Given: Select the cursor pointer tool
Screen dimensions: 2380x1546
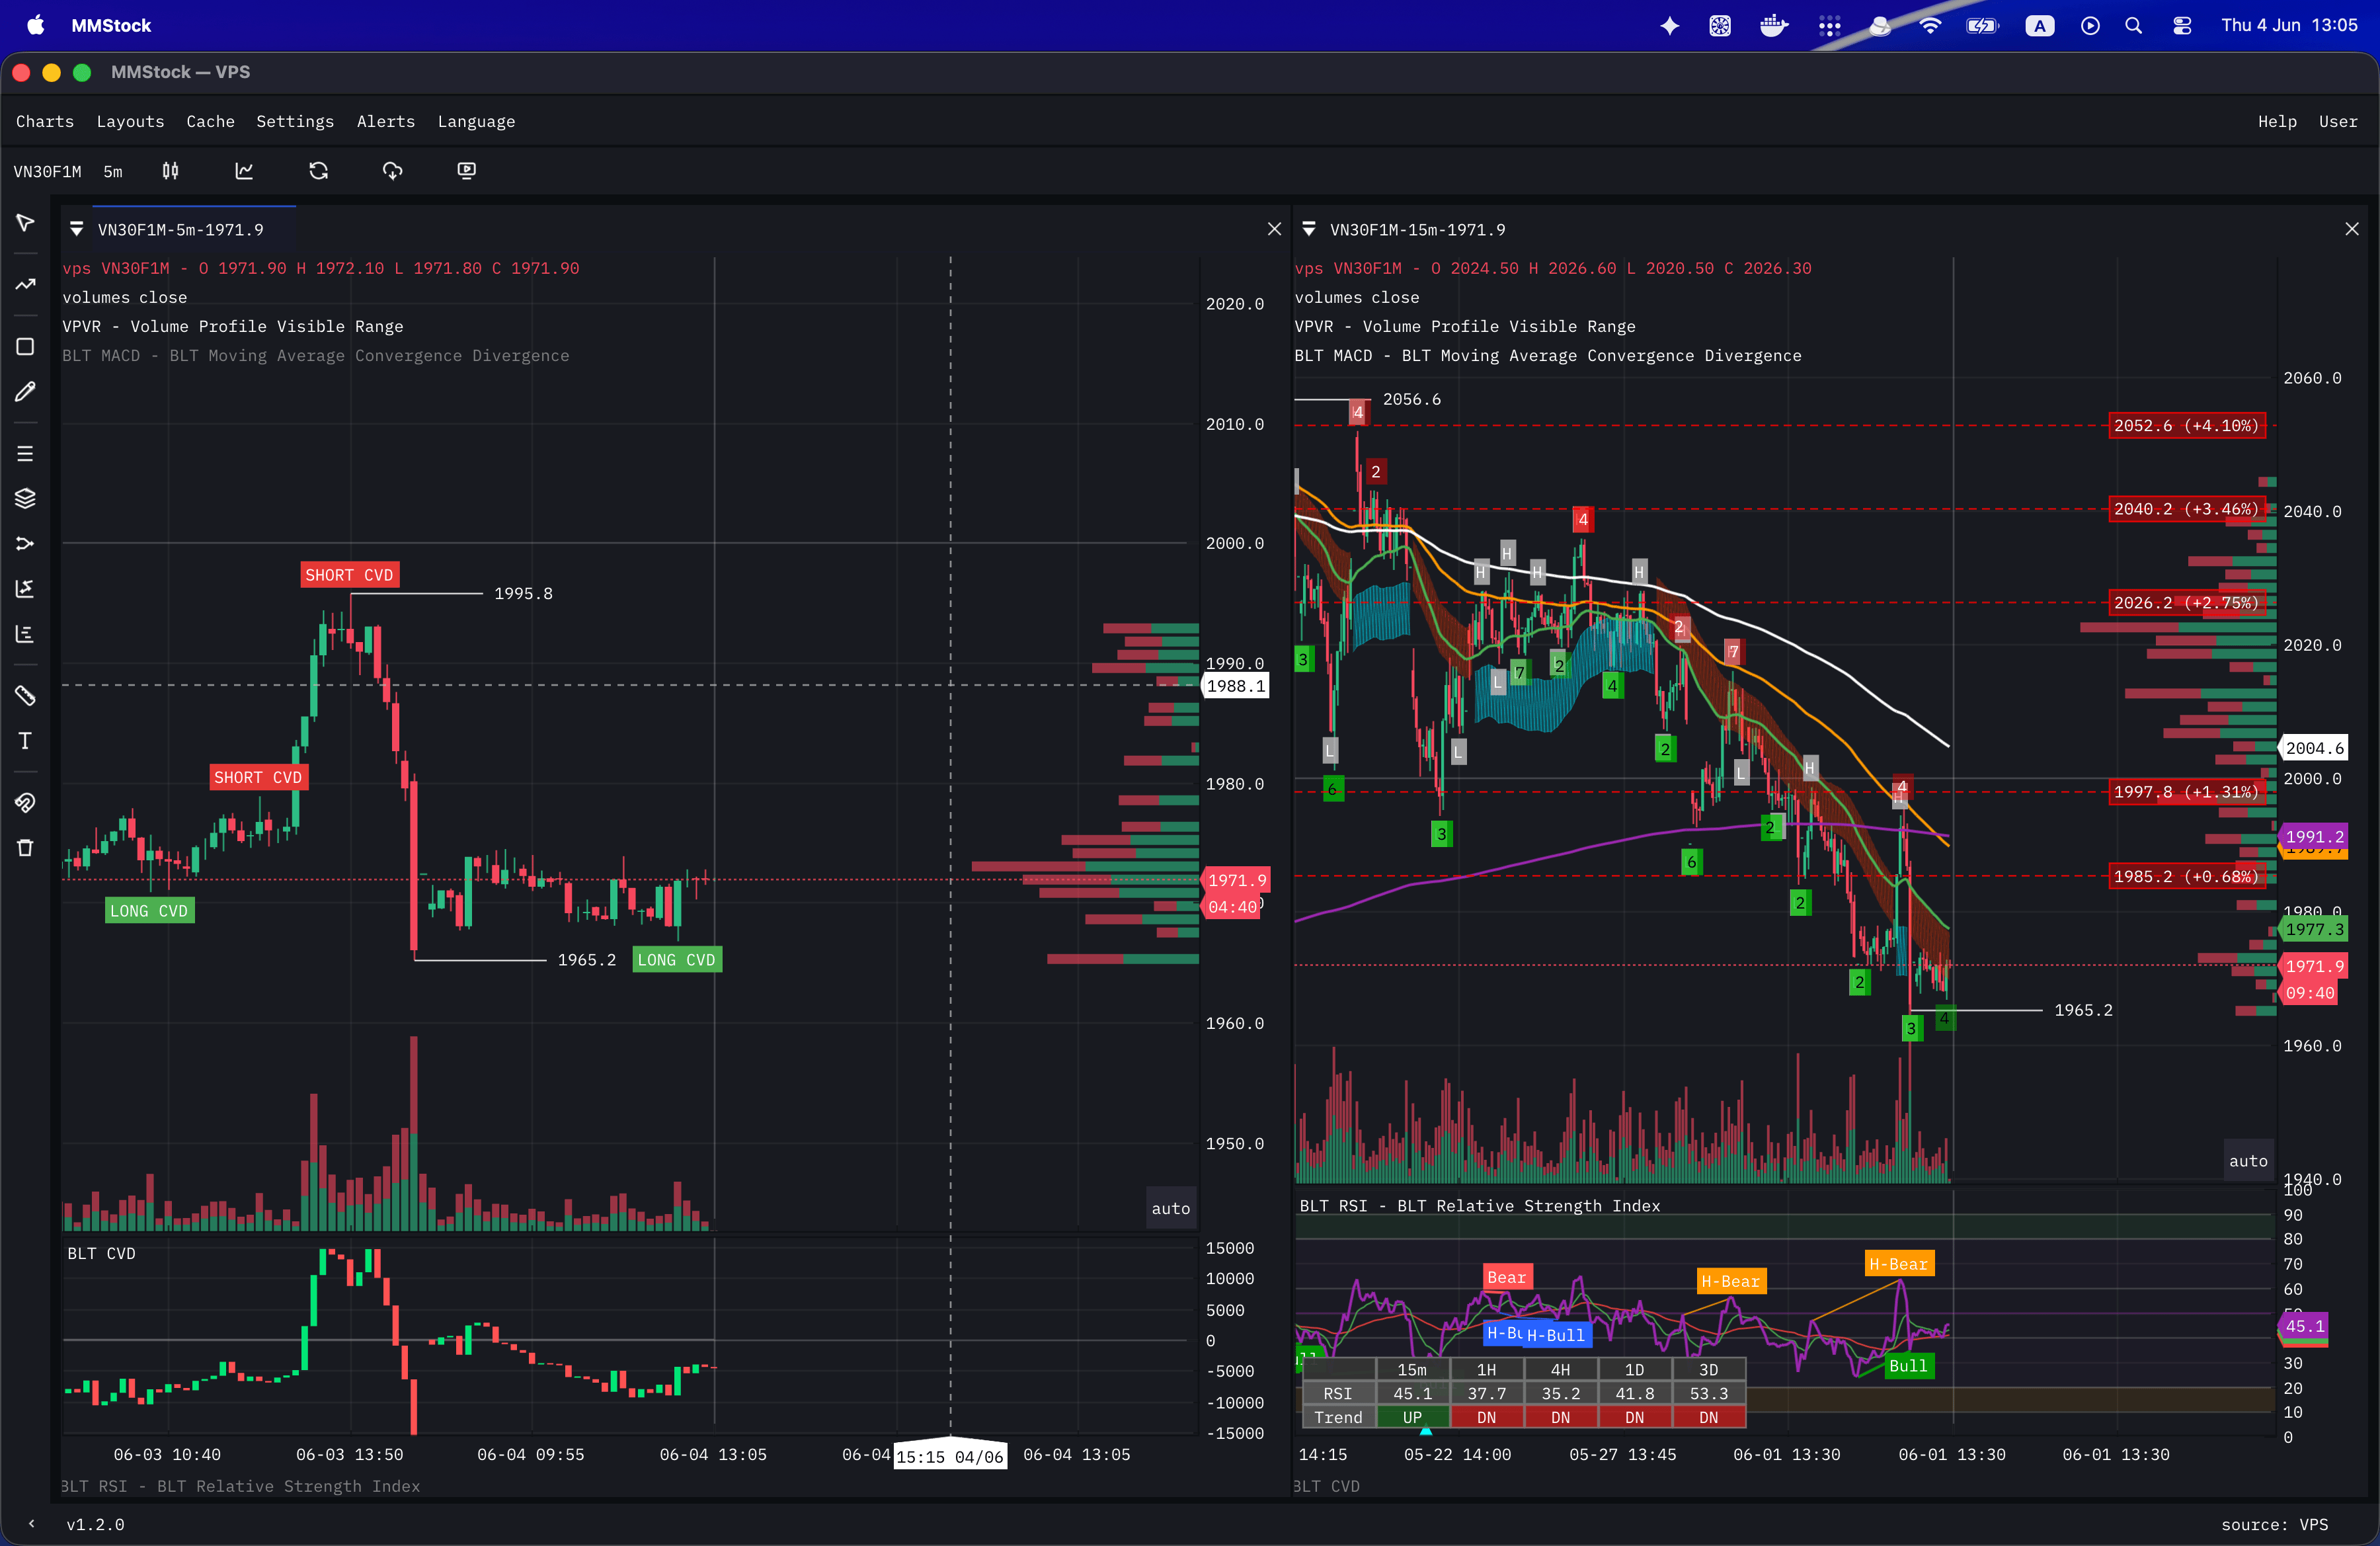Looking at the screenshot, I should tap(25, 222).
